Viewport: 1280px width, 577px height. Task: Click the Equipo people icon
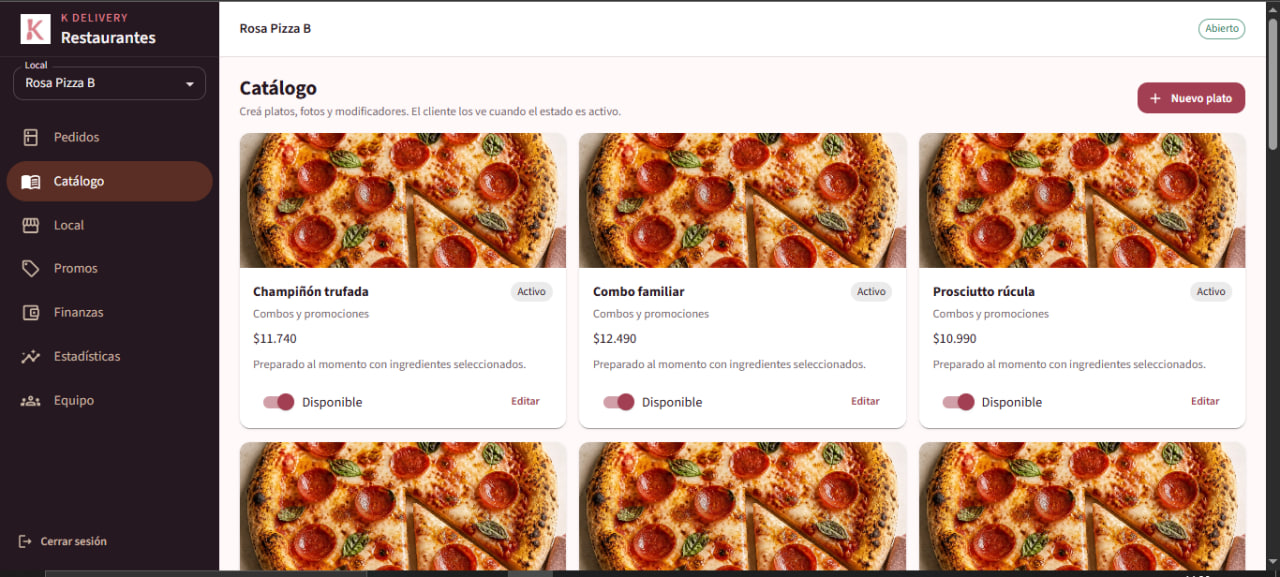click(x=31, y=400)
